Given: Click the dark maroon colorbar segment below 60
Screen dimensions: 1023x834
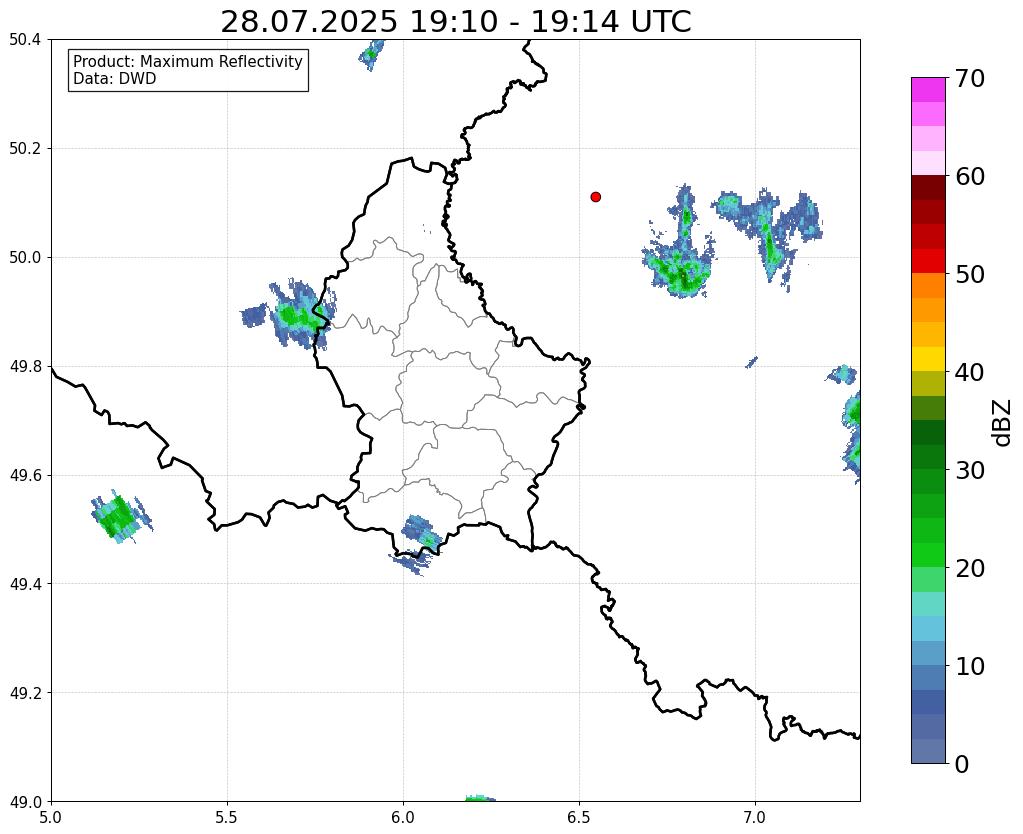Looking at the screenshot, I should [x=928, y=187].
